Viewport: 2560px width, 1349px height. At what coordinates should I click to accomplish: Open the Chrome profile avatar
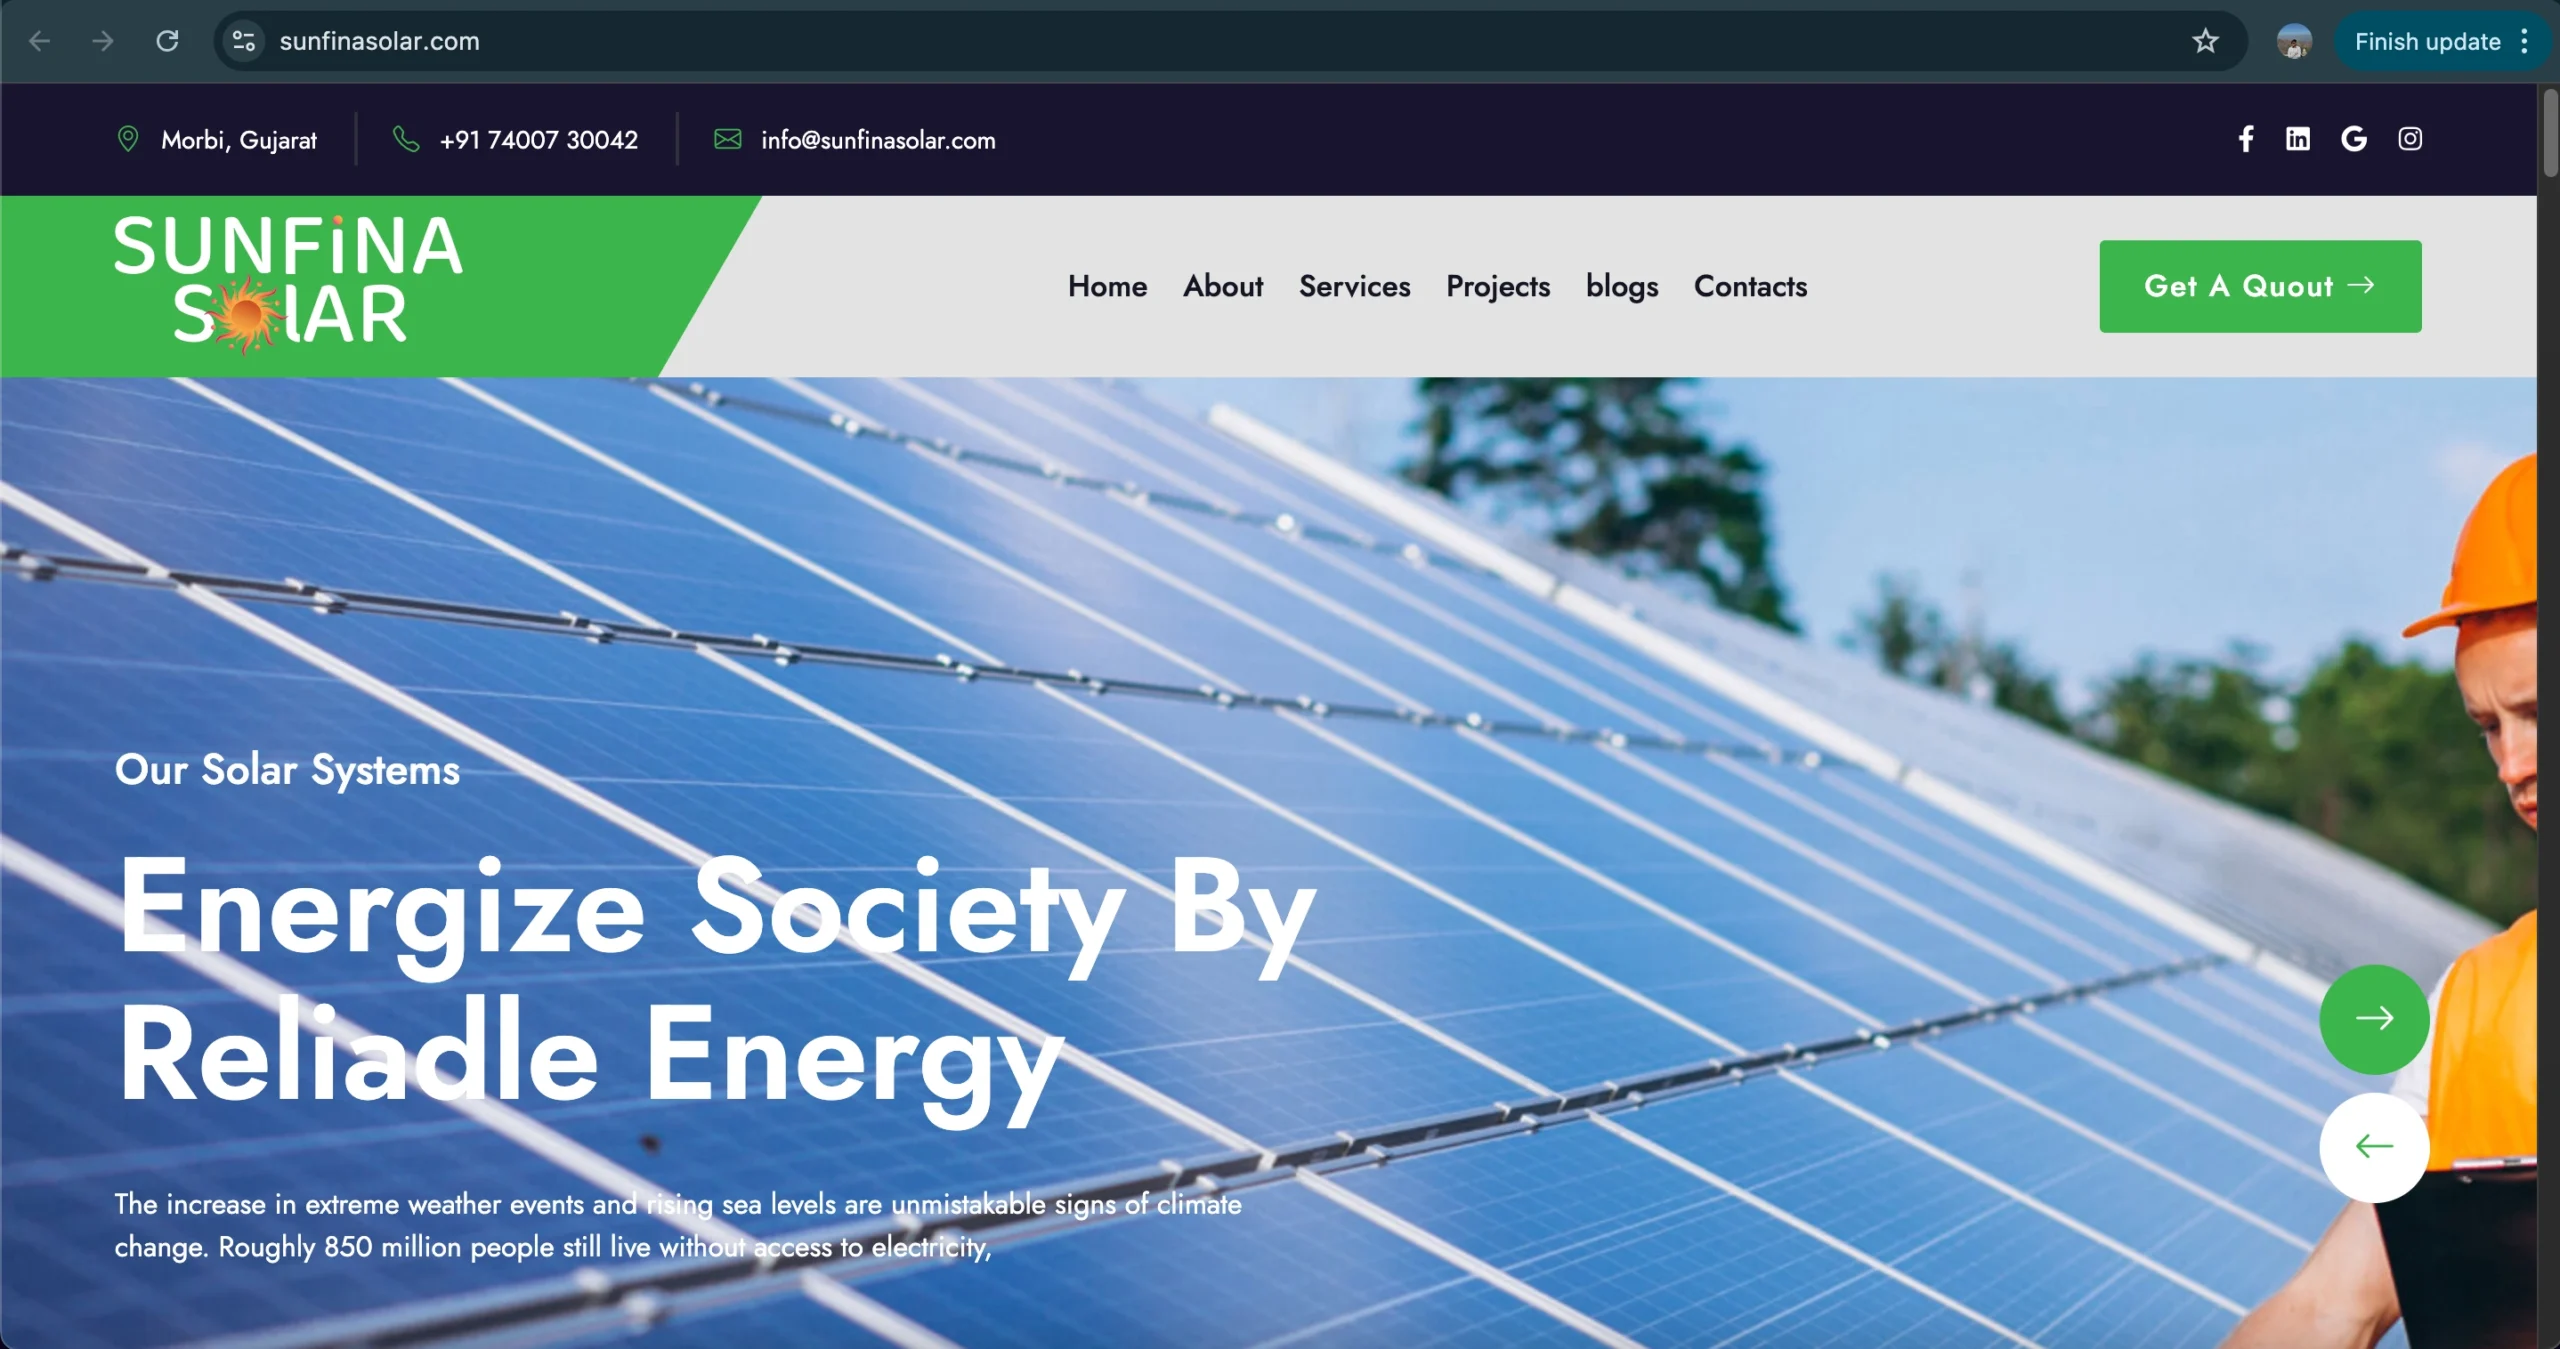2294,41
